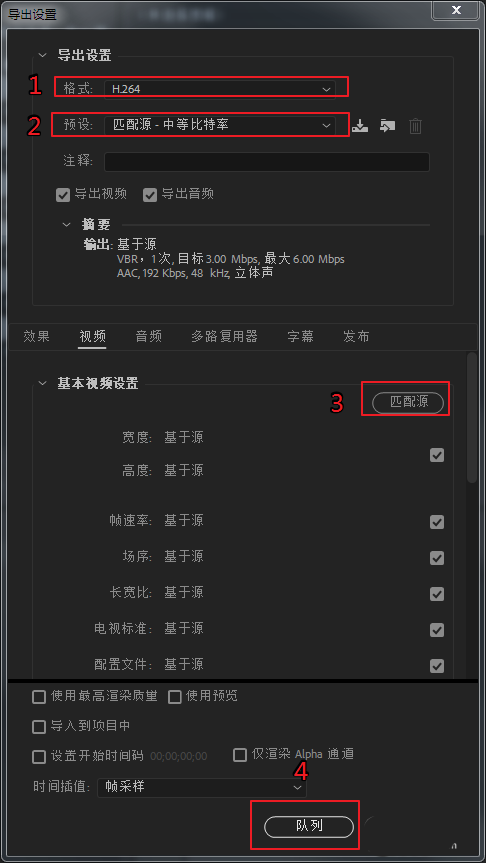This screenshot has width=486, height=863.
Task: Enable 使用最高渲染质量 checkbox
Action: (x=39, y=697)
